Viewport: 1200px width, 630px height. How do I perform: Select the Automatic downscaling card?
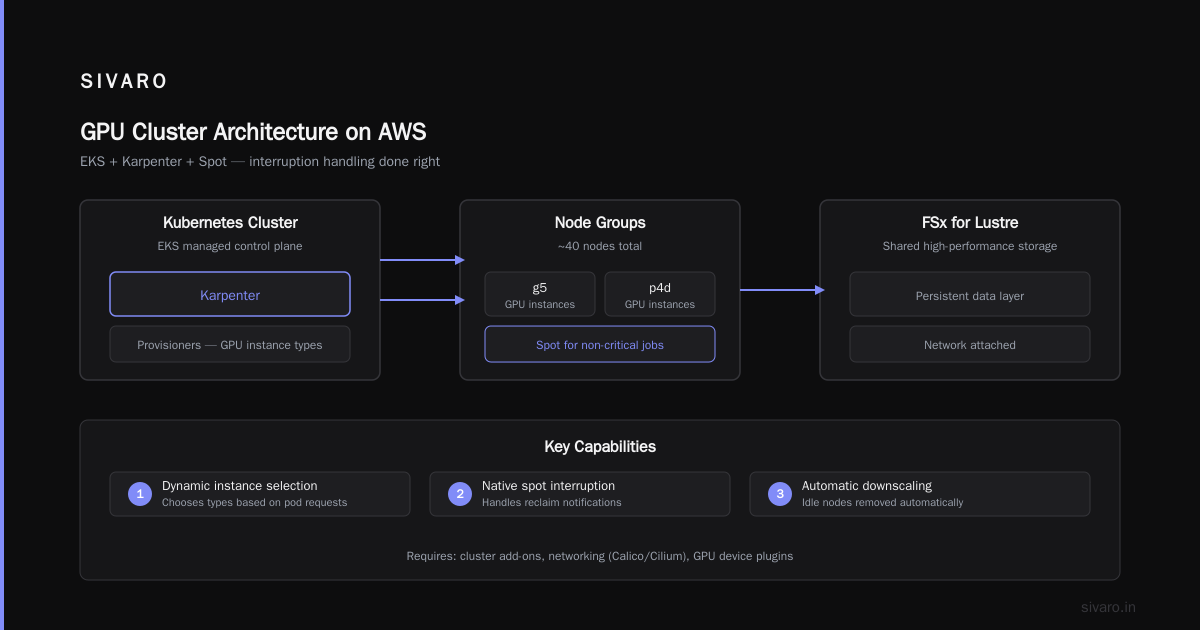[x=920, y=494]
